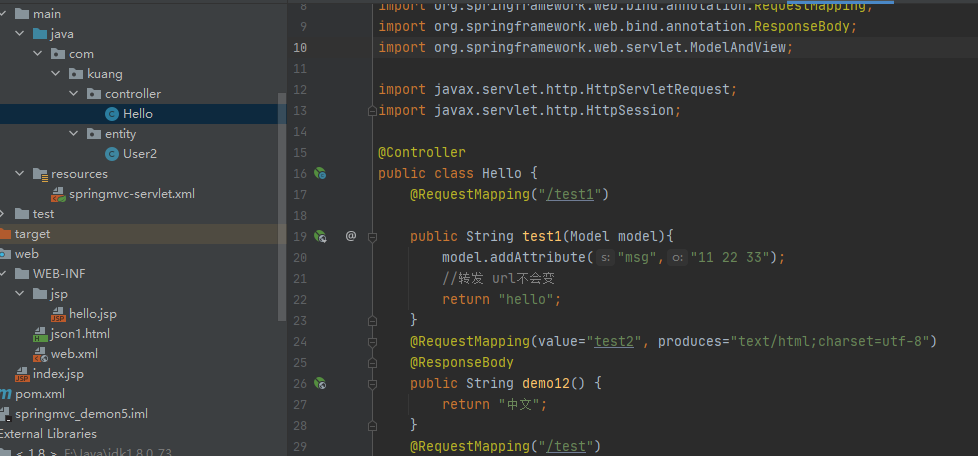This screenshot has width=978, height=456.
Task: Click request mapping gutter icon on line 26
Action: tap(320, 383)
